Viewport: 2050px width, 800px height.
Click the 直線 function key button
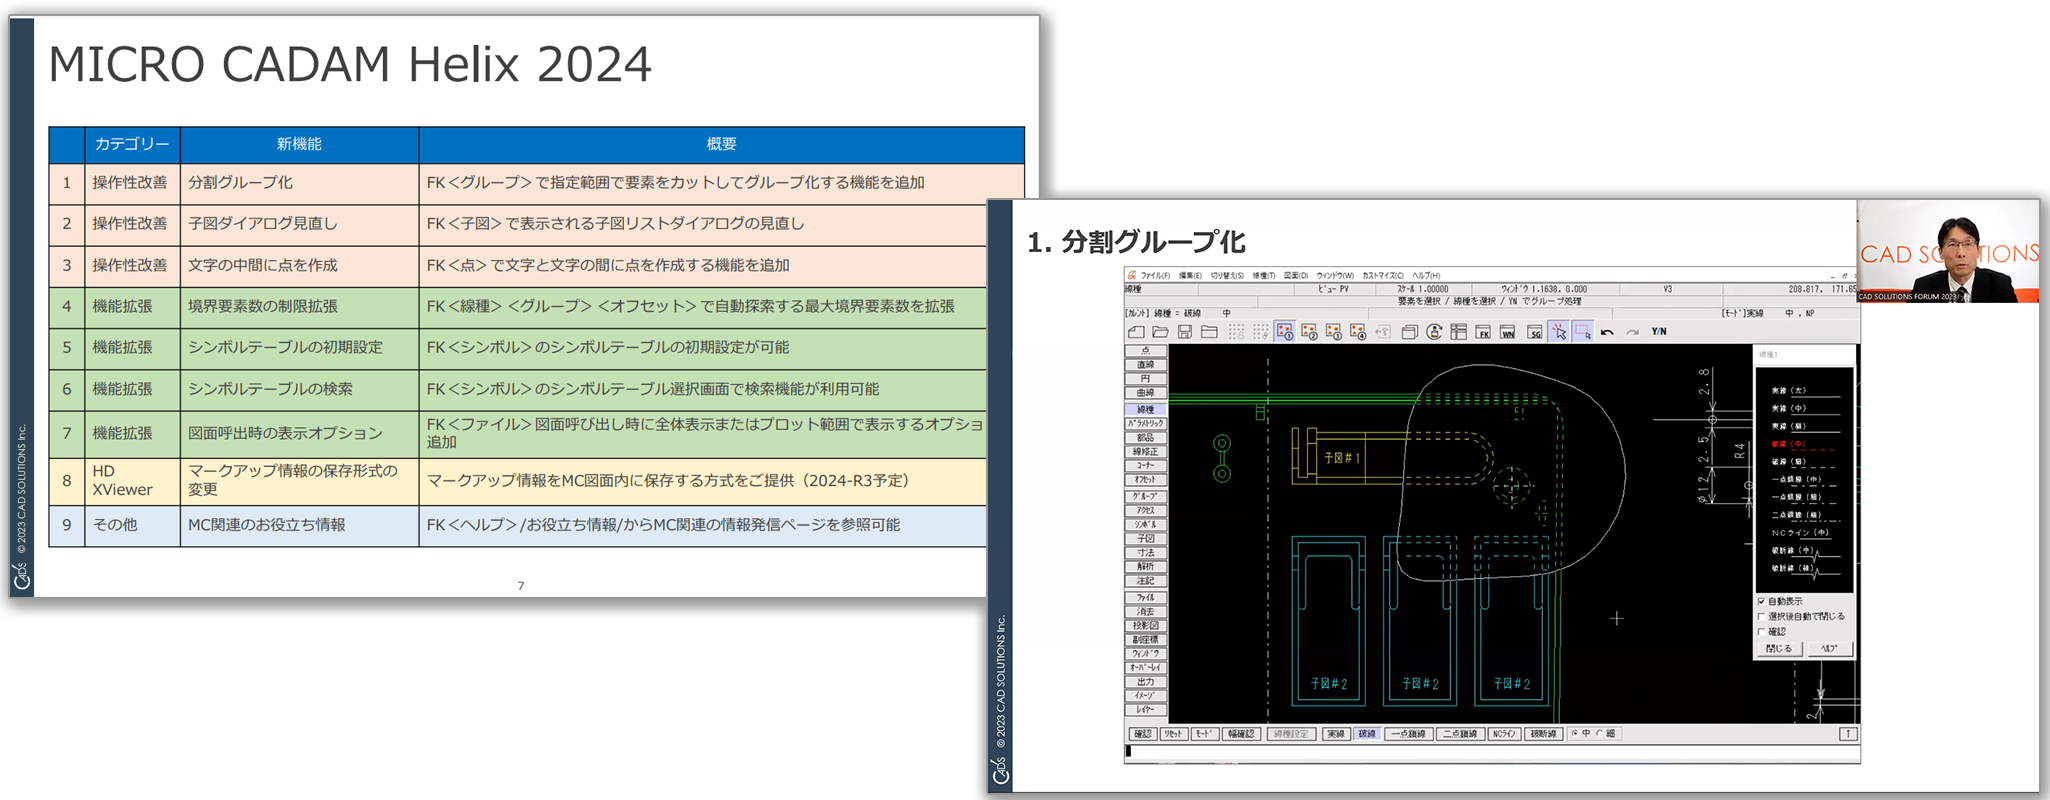point(1146,365)
